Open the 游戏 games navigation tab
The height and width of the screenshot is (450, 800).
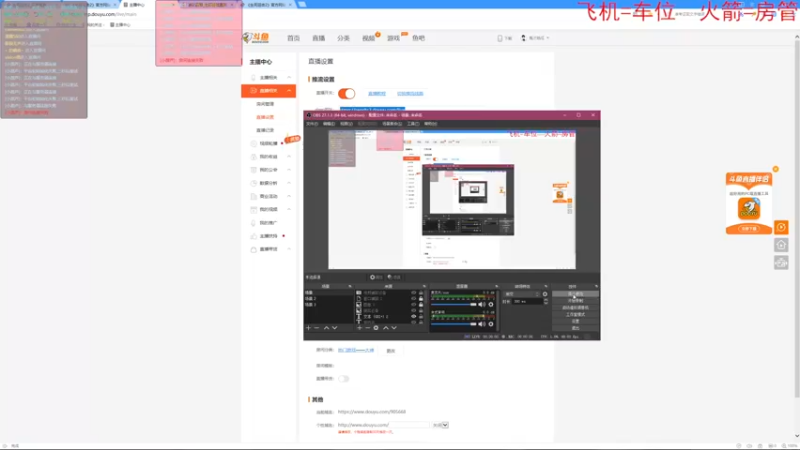pyautogui.click(x=393, y=38)
